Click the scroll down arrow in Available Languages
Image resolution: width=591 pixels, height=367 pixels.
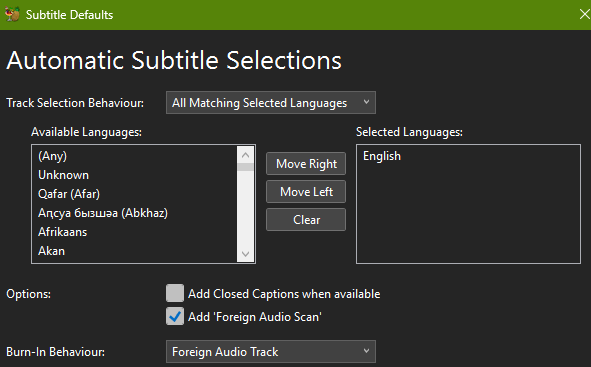[x=245, y=254]
